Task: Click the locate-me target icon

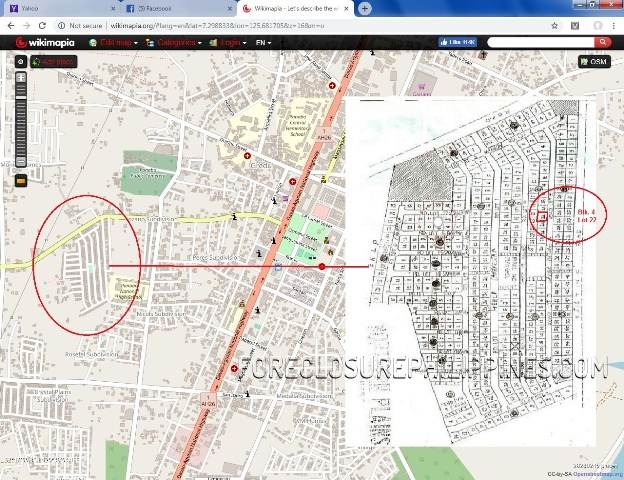Action: tap(20, 62)
